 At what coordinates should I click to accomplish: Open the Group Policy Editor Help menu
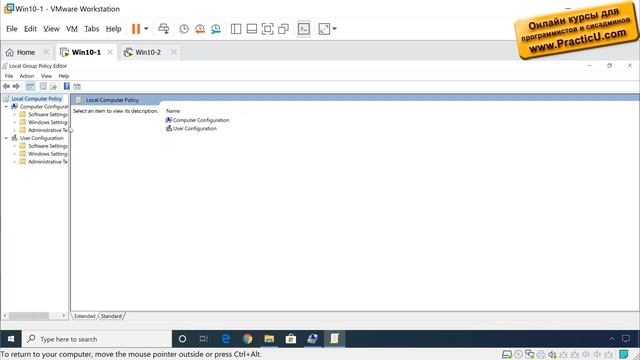point(64,76)
